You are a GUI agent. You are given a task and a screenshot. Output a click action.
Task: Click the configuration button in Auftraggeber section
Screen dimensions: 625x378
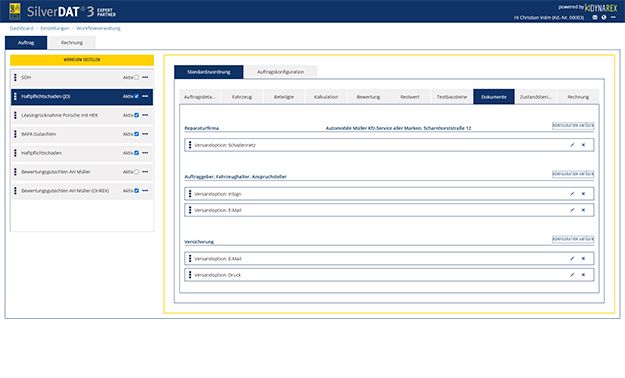573,174
